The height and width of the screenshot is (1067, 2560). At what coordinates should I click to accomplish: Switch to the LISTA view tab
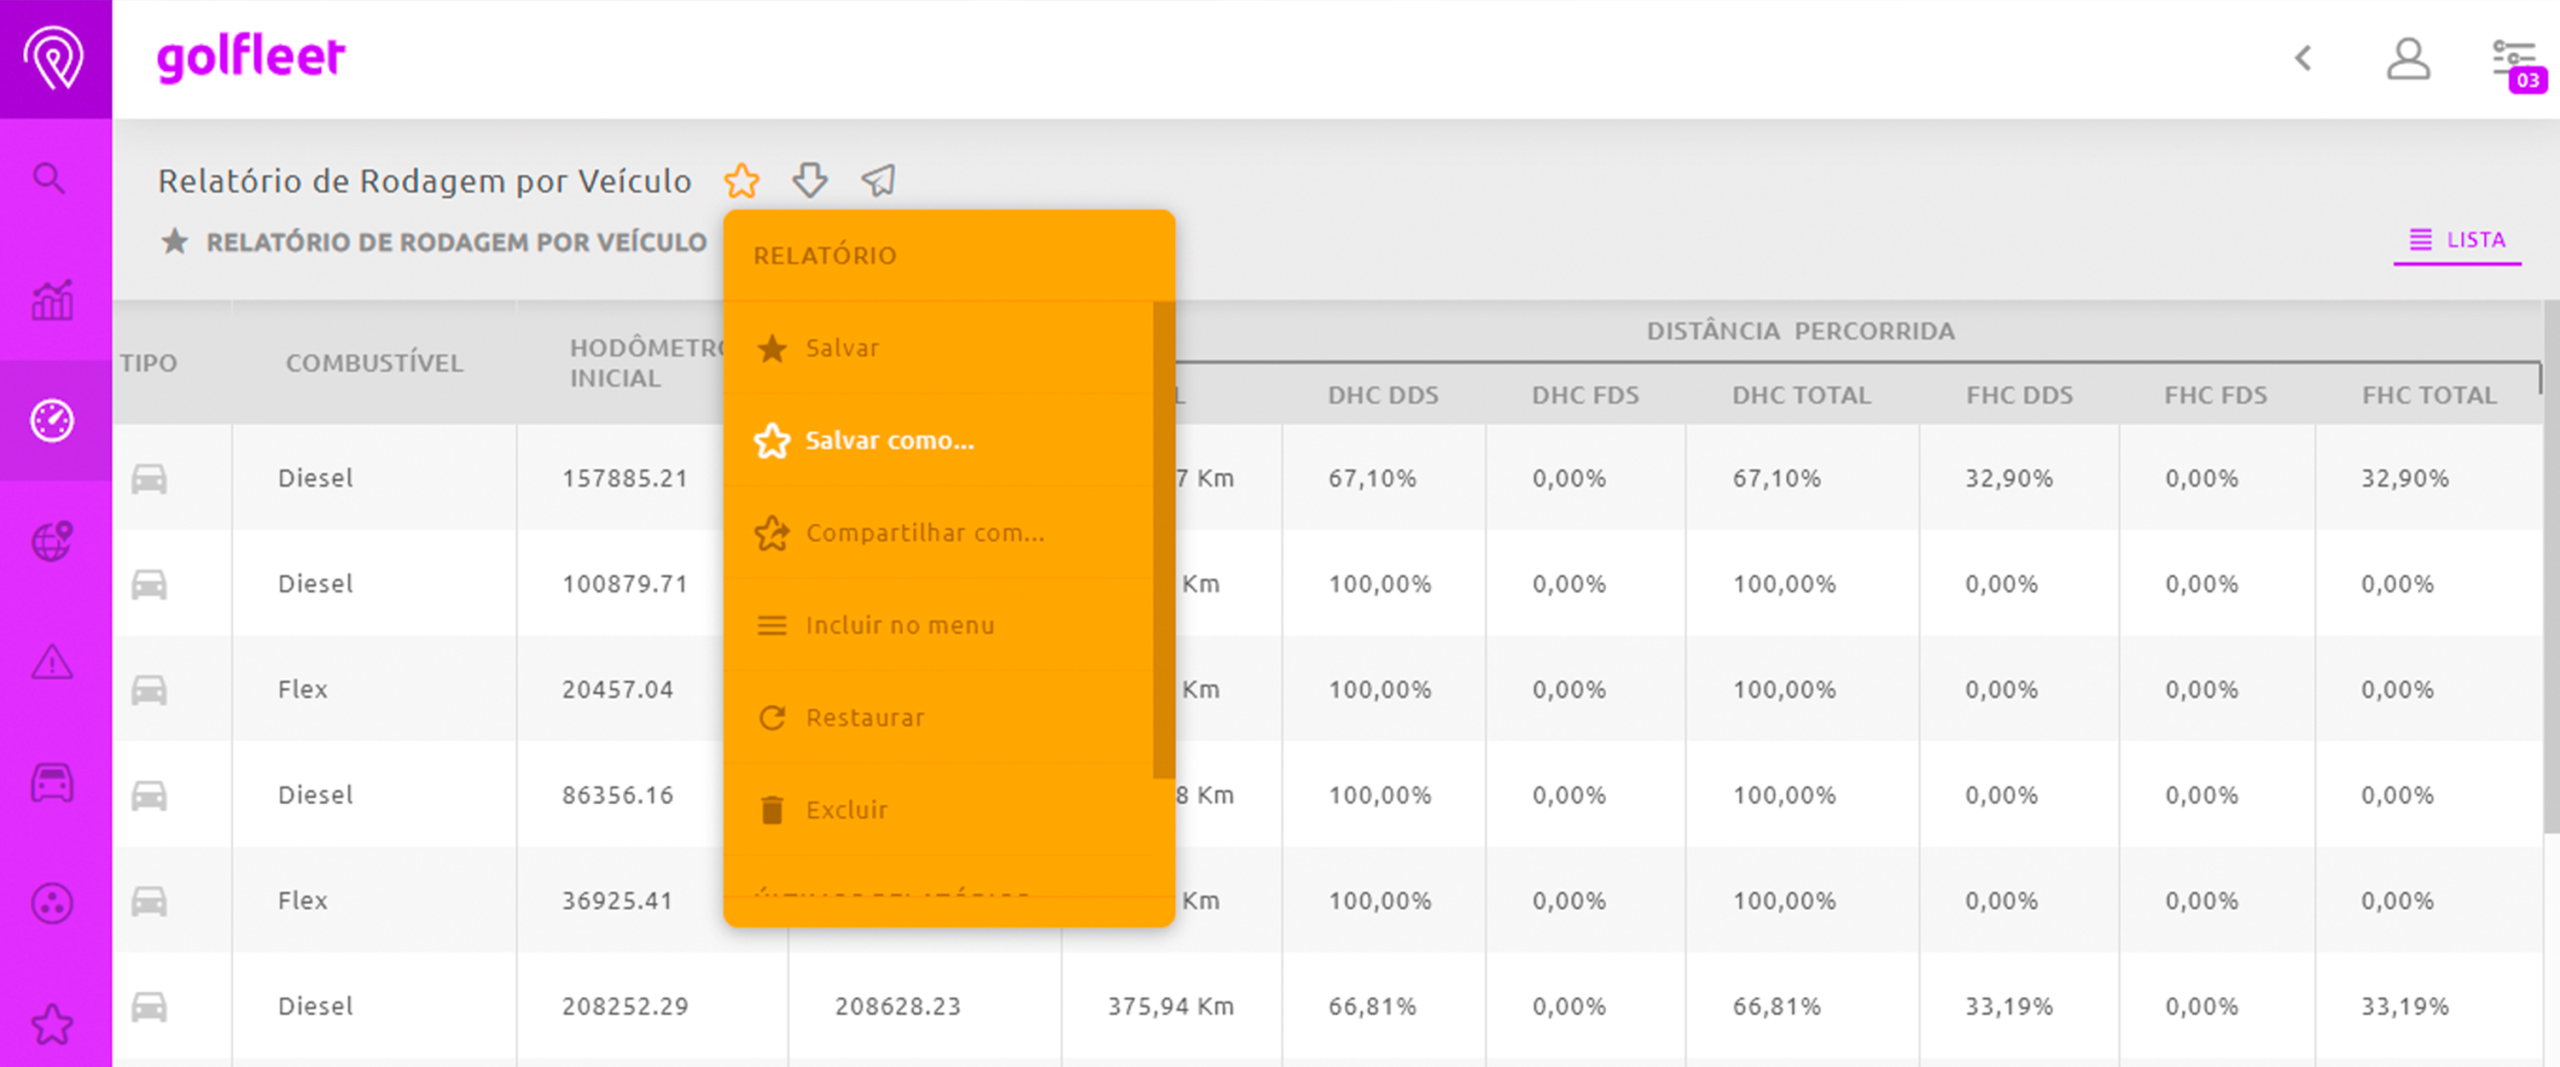[x=2457, y=240]
